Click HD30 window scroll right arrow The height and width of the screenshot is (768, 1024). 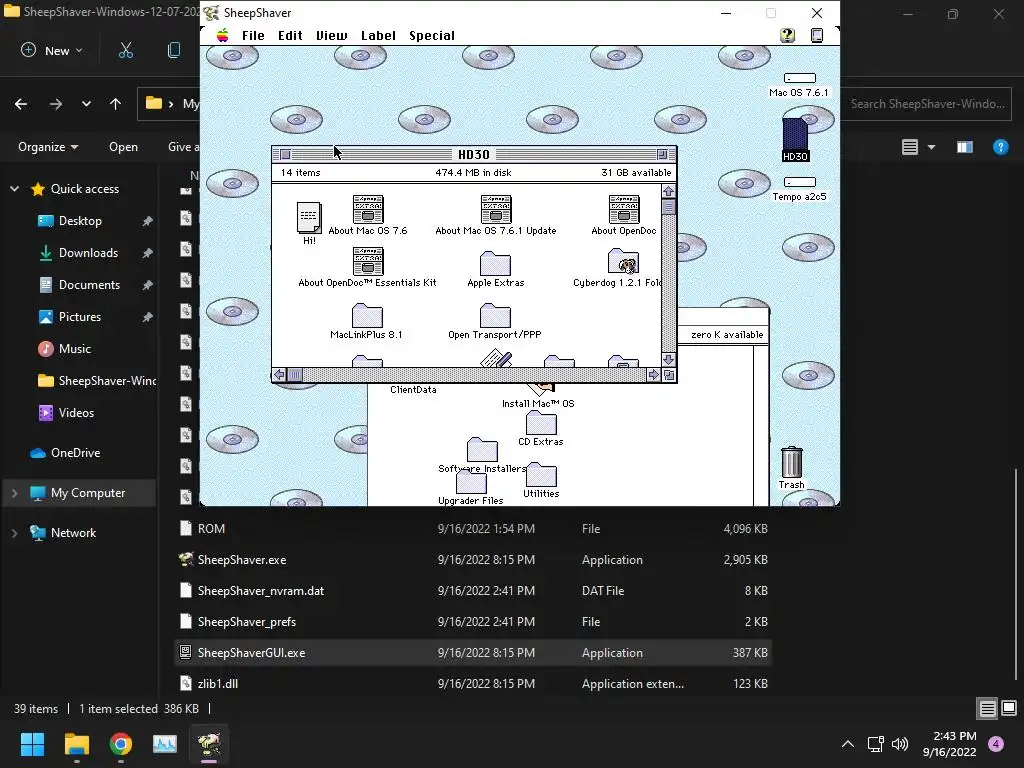(x=653, y=375)
